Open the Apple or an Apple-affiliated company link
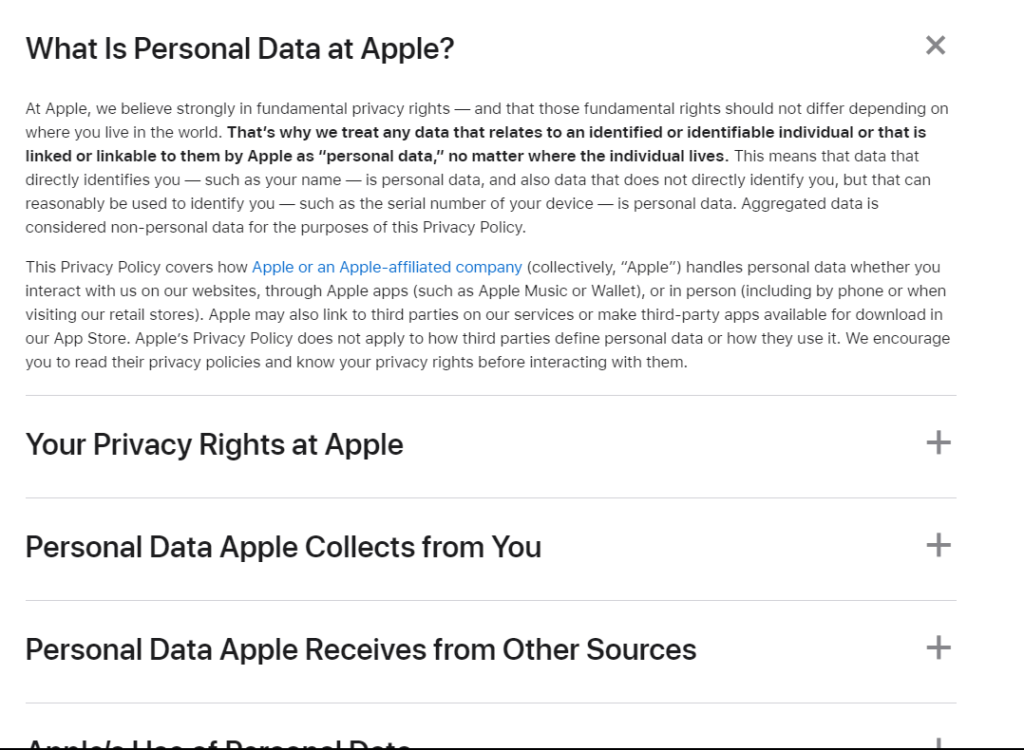The height and width of the screenshot is (750, 1024). click(x=386, y=267)
